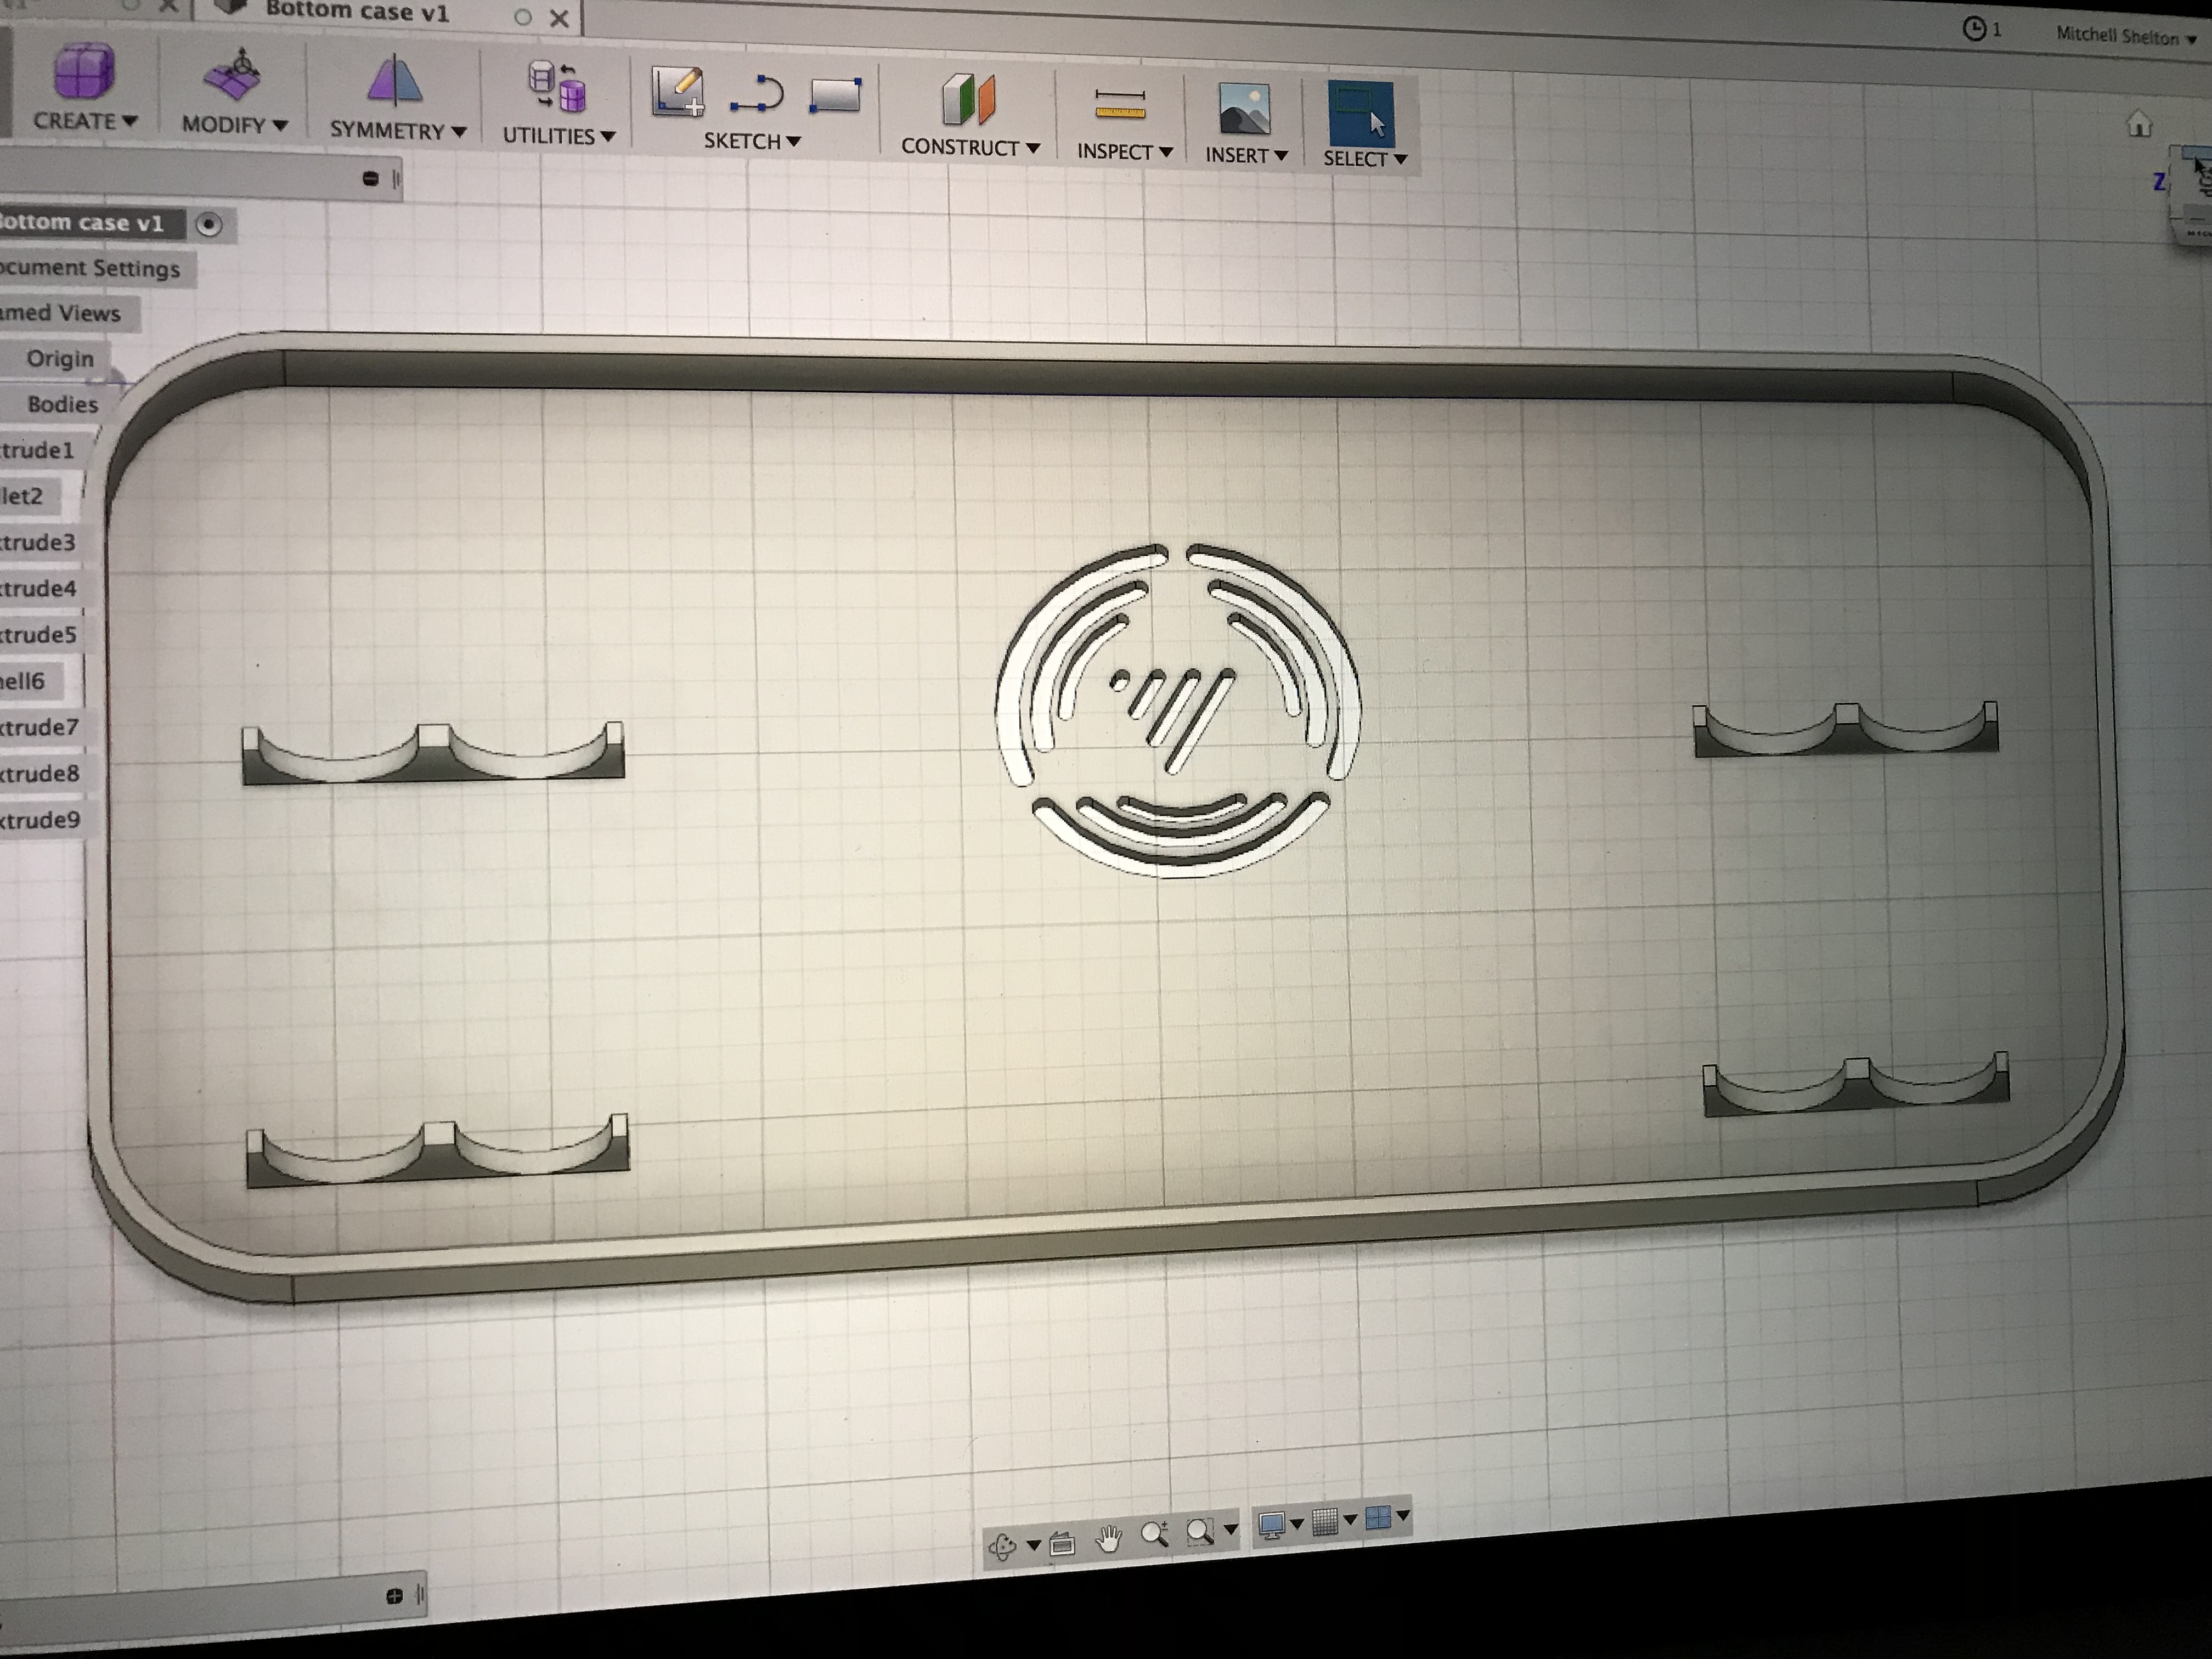Select the Bodies browser folder
Viewport: 2212px width, 1659px height.
pyautogui.click(x=62, y=404)
